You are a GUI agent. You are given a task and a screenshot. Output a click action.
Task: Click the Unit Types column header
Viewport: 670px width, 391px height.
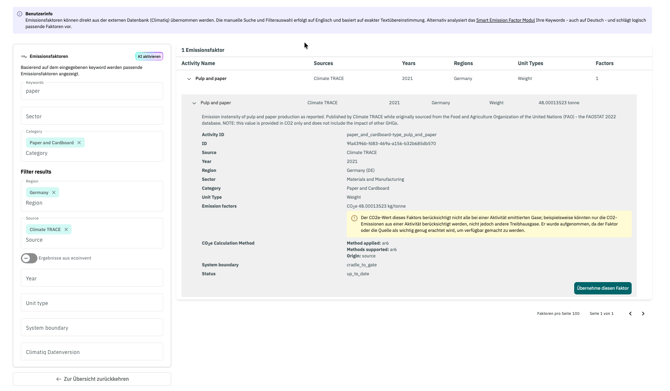(x=530, y=63)
